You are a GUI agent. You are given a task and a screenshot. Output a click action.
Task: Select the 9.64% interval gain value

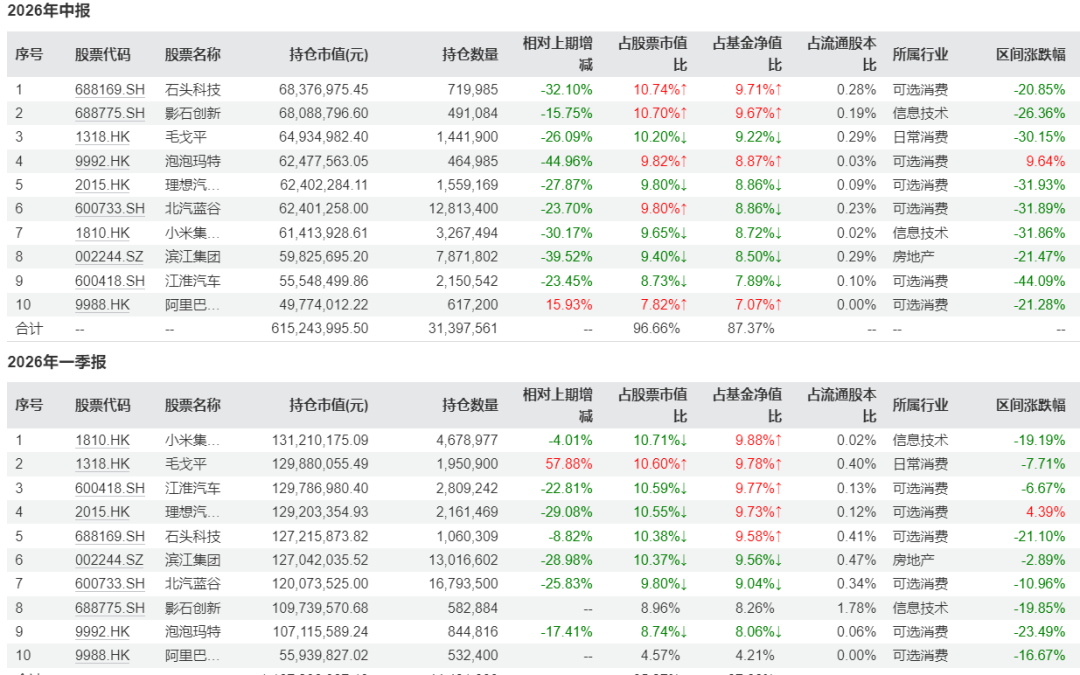click(1046, 161)
